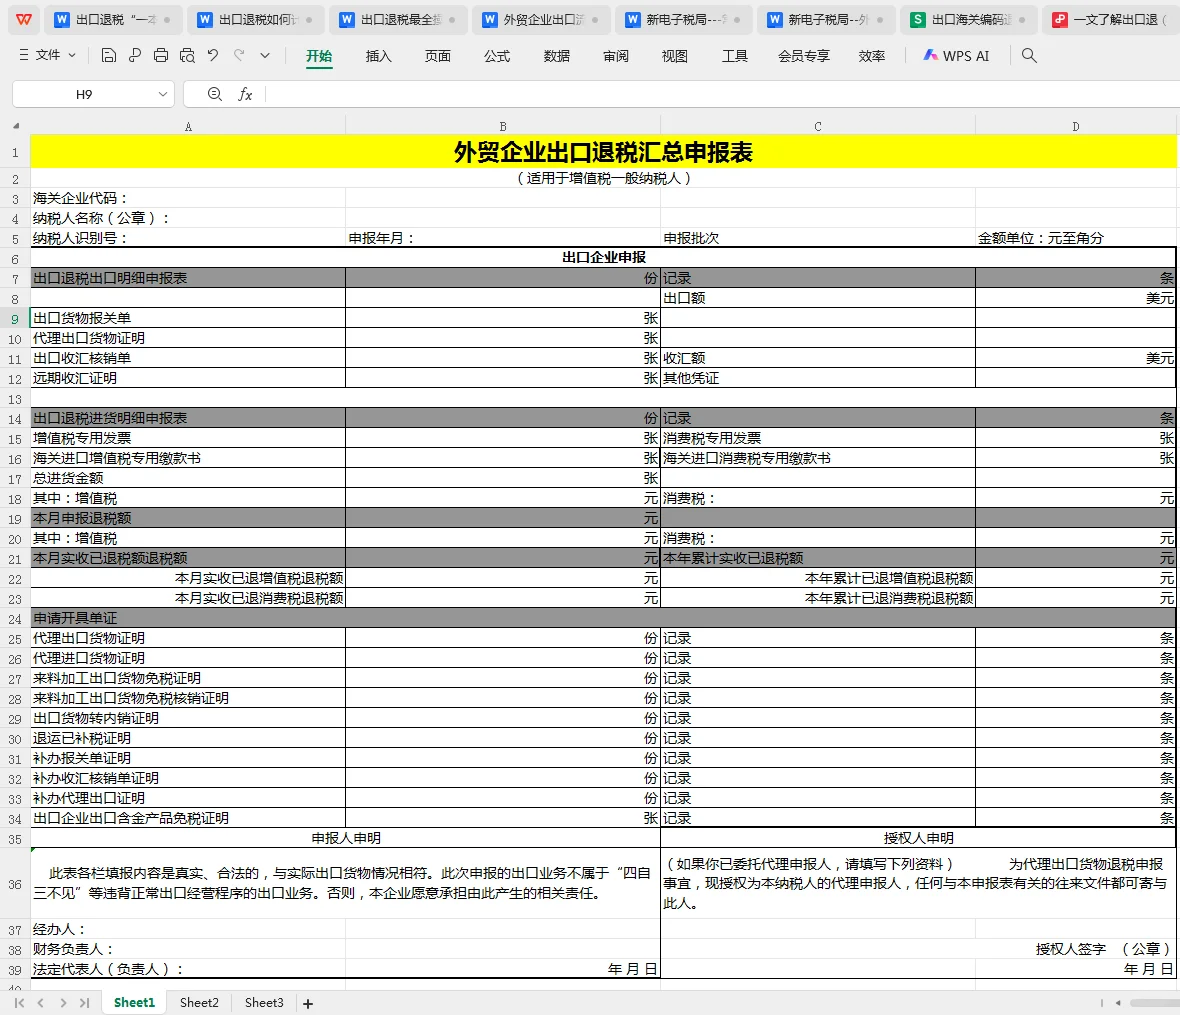Open the quick access toolbar customize chevron

coord(264,57)
